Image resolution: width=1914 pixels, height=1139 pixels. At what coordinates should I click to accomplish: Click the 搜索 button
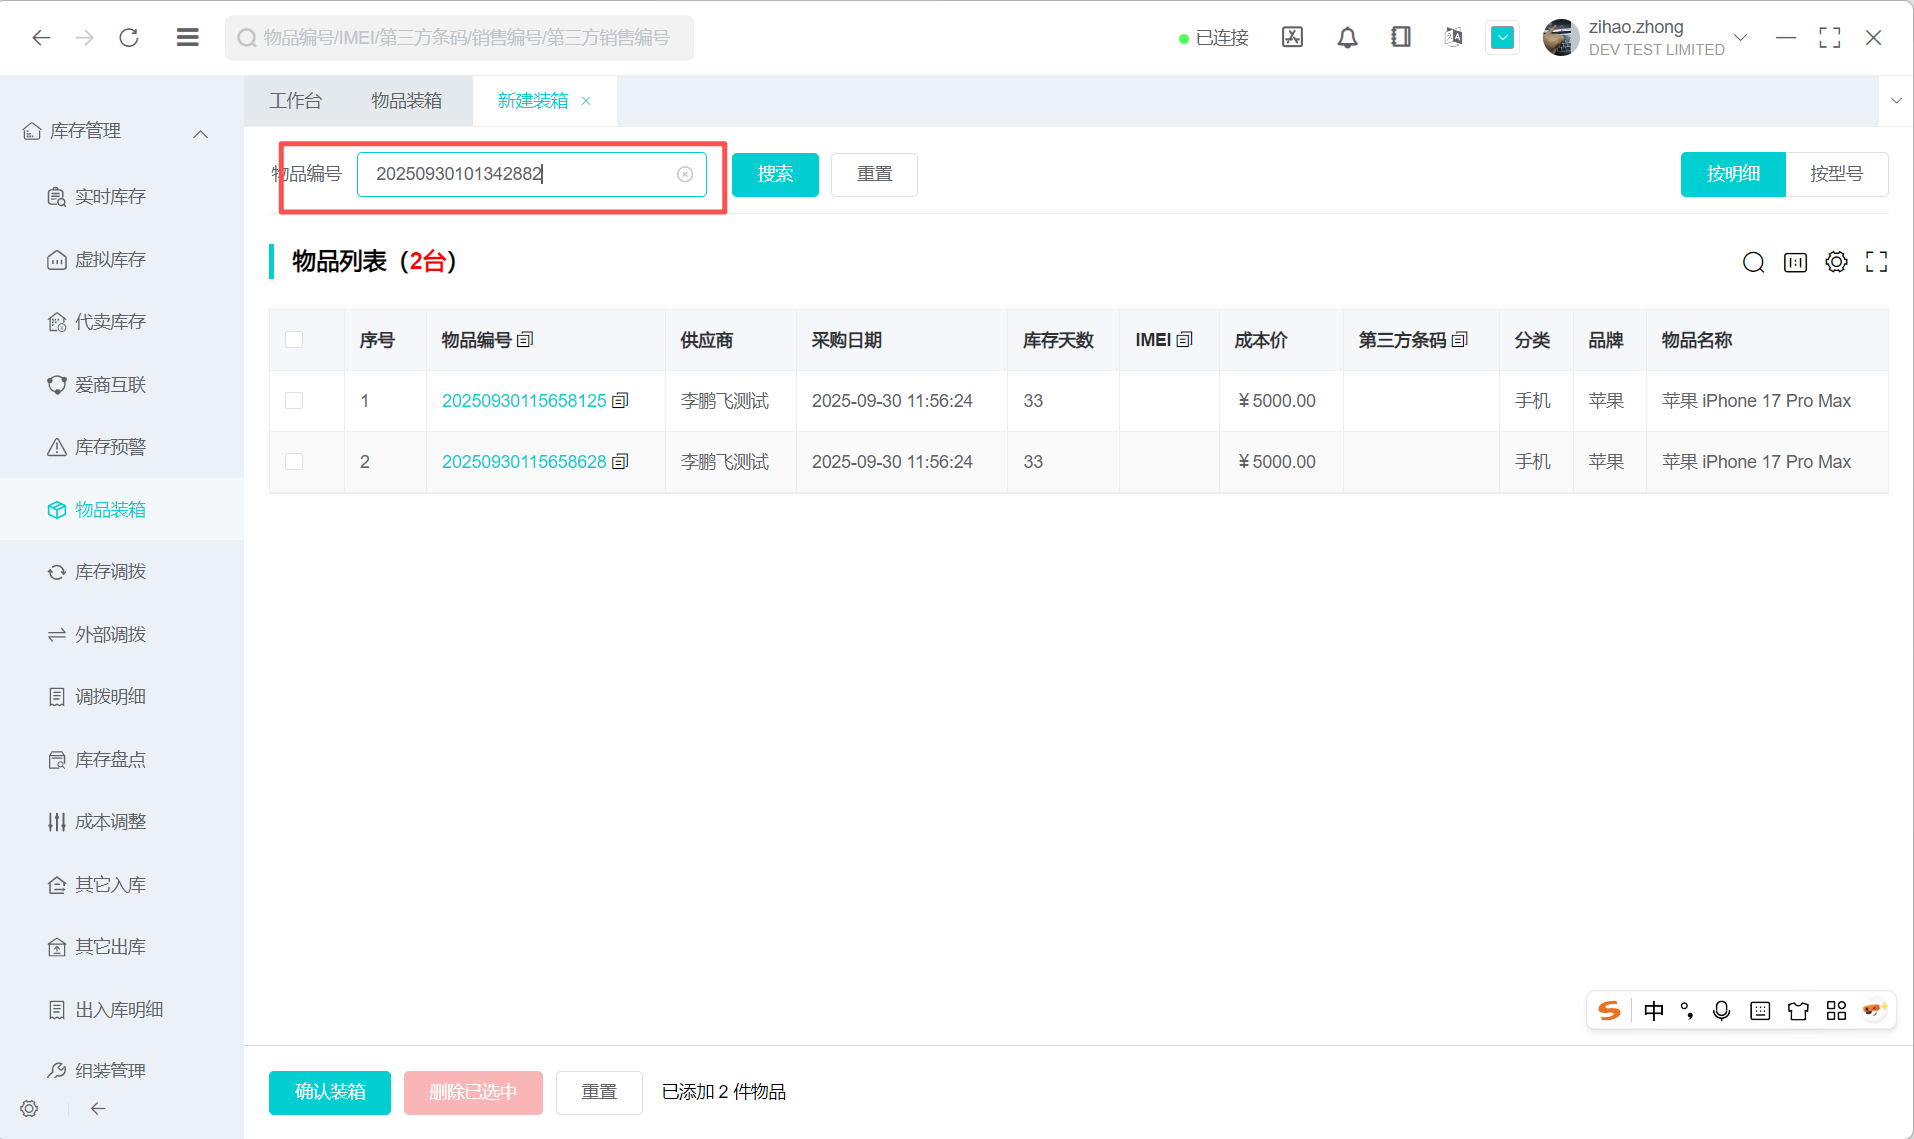[x=775, y=175]
